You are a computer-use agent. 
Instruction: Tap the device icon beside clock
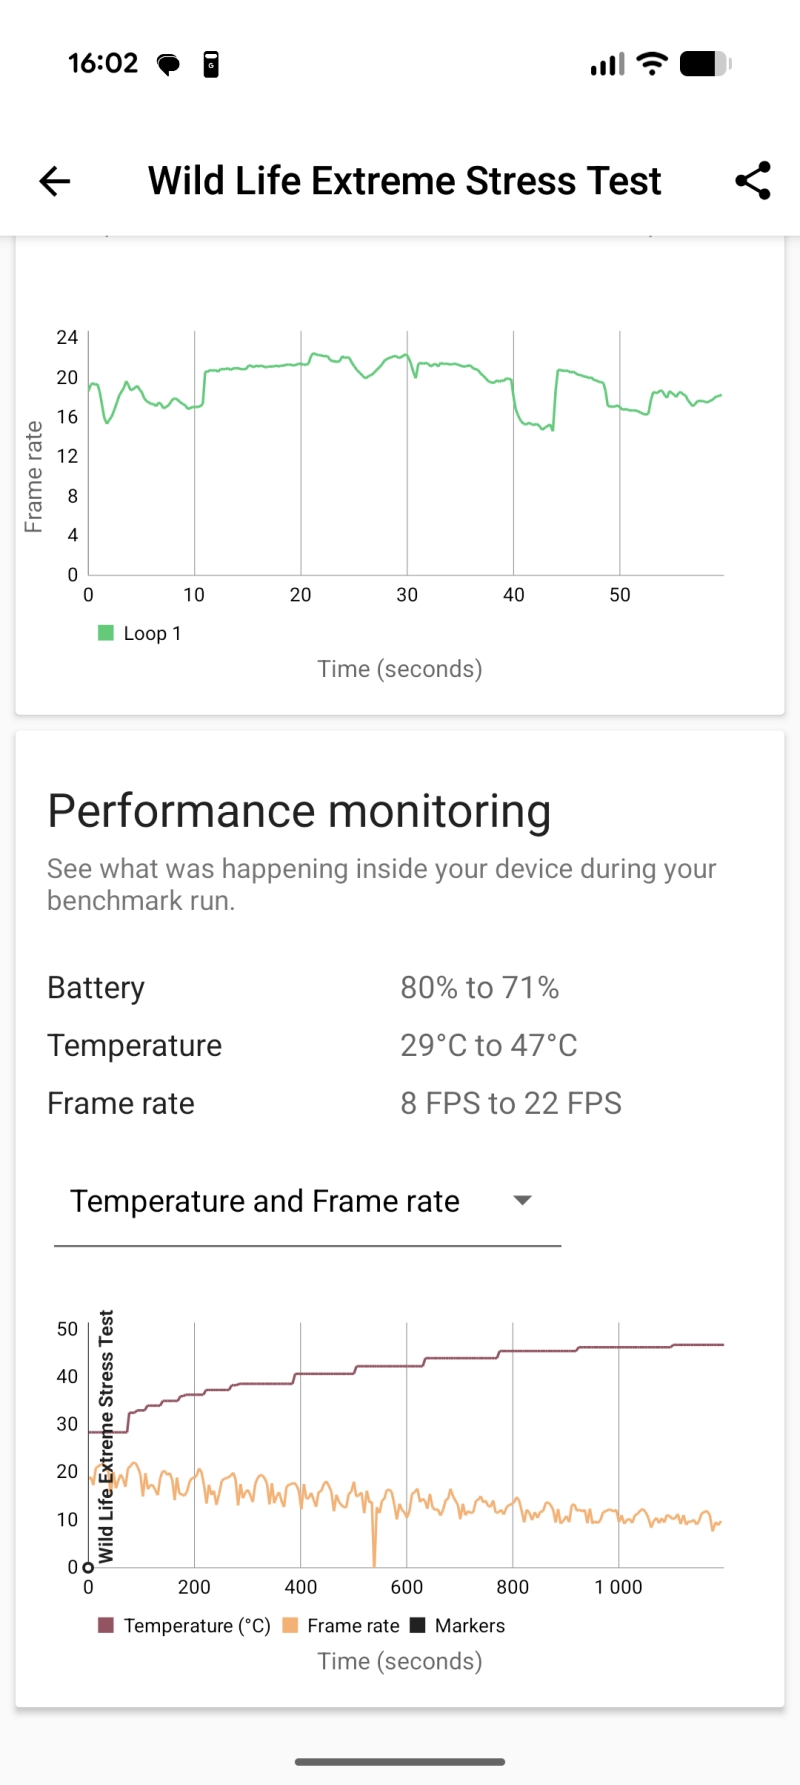(211, 64)
